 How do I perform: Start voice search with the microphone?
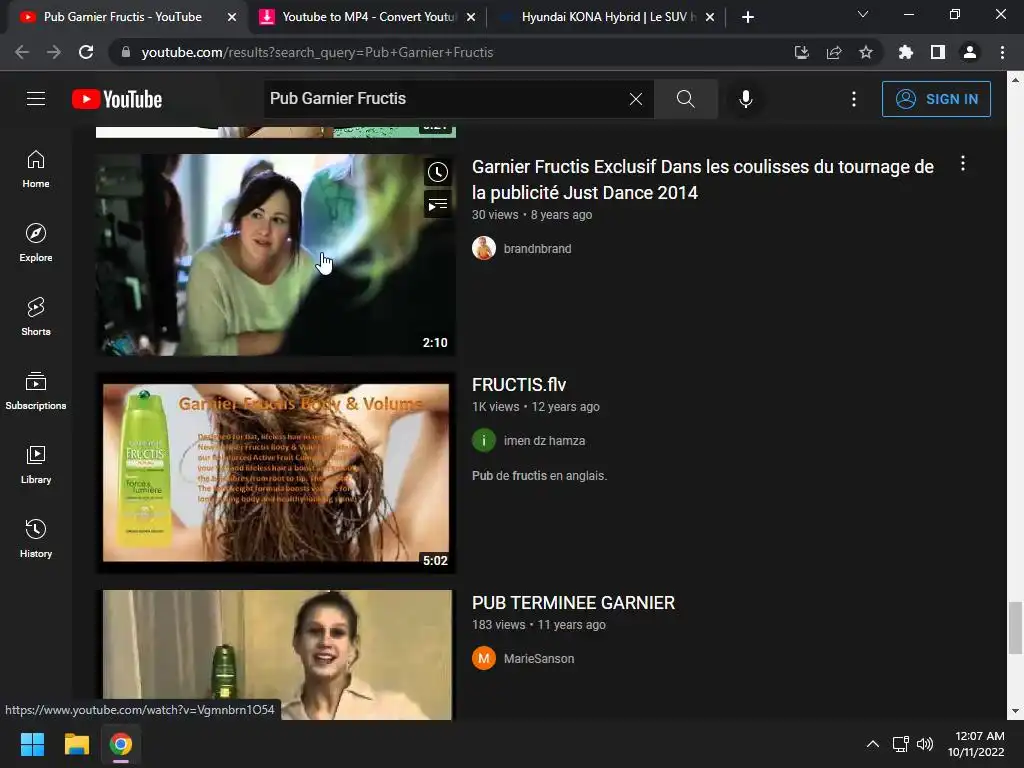[x=746, y=99]
